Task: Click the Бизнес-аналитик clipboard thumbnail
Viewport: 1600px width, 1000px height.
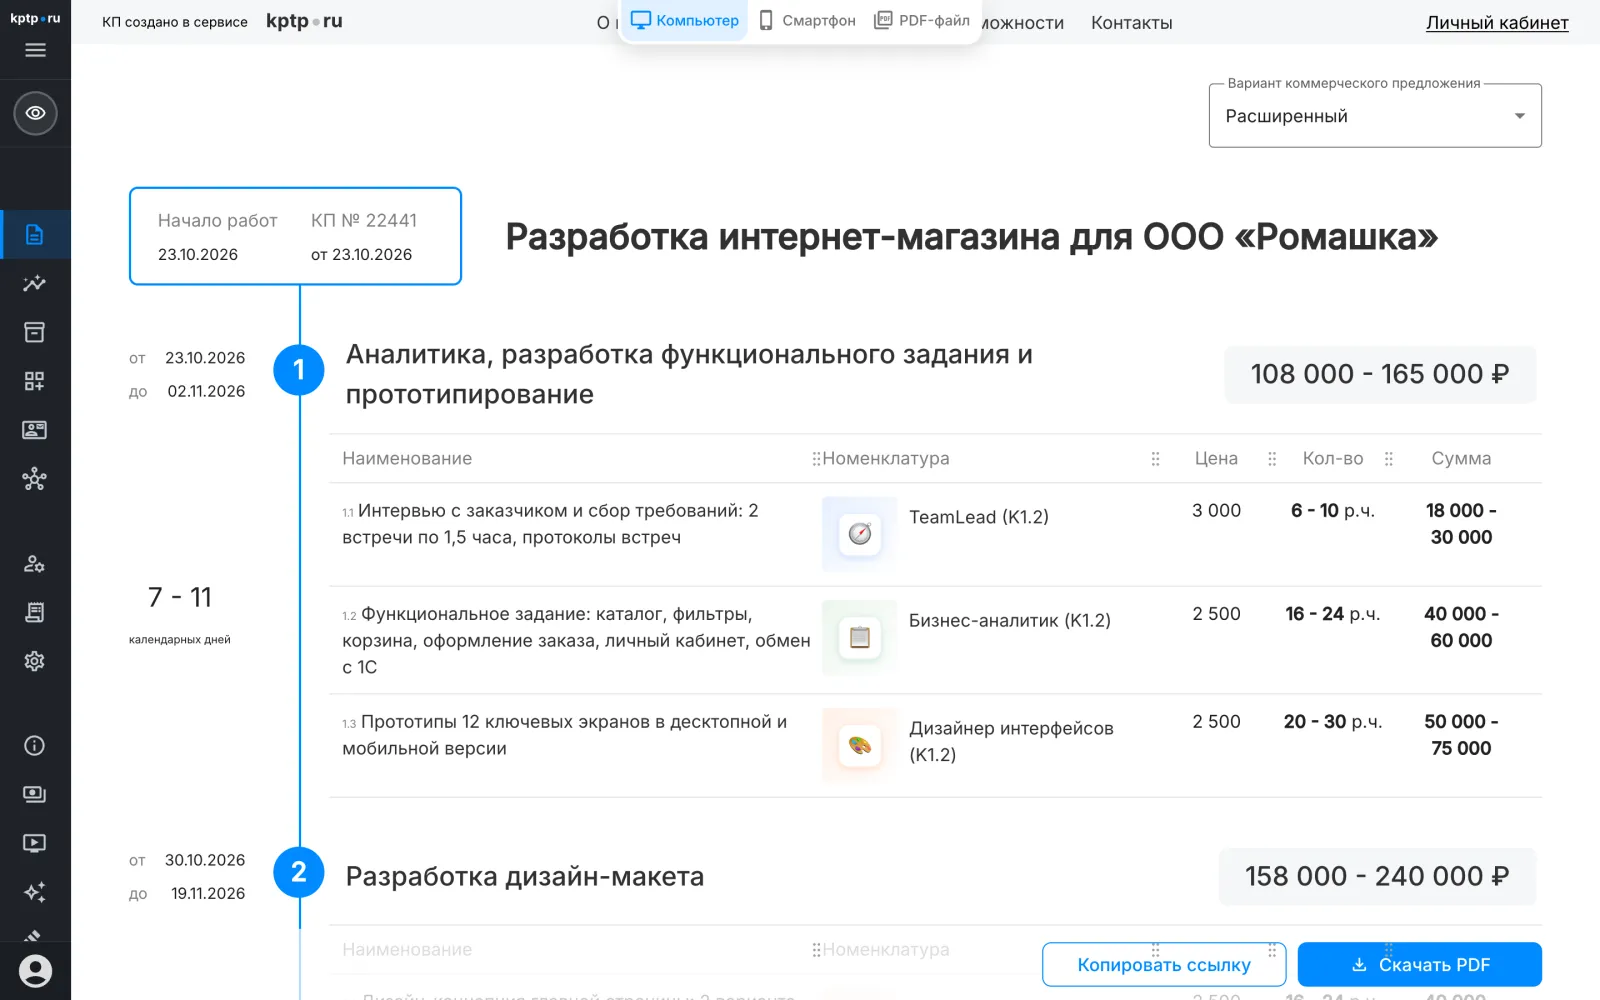Action: coord(860,637)
